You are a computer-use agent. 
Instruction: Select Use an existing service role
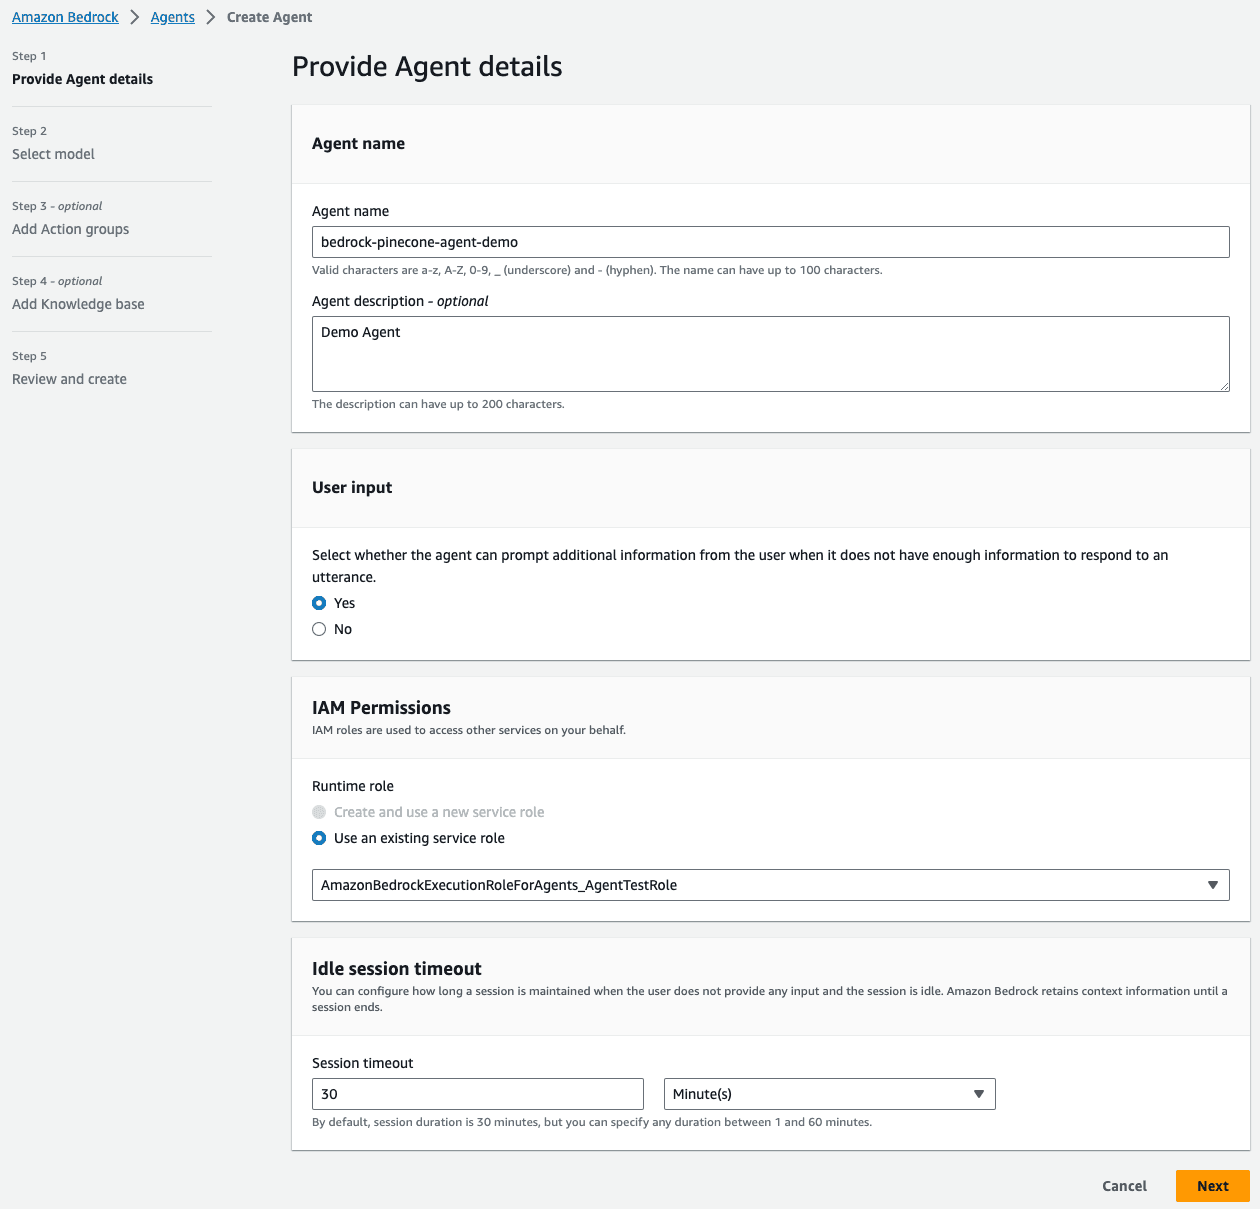coord(319,838)
